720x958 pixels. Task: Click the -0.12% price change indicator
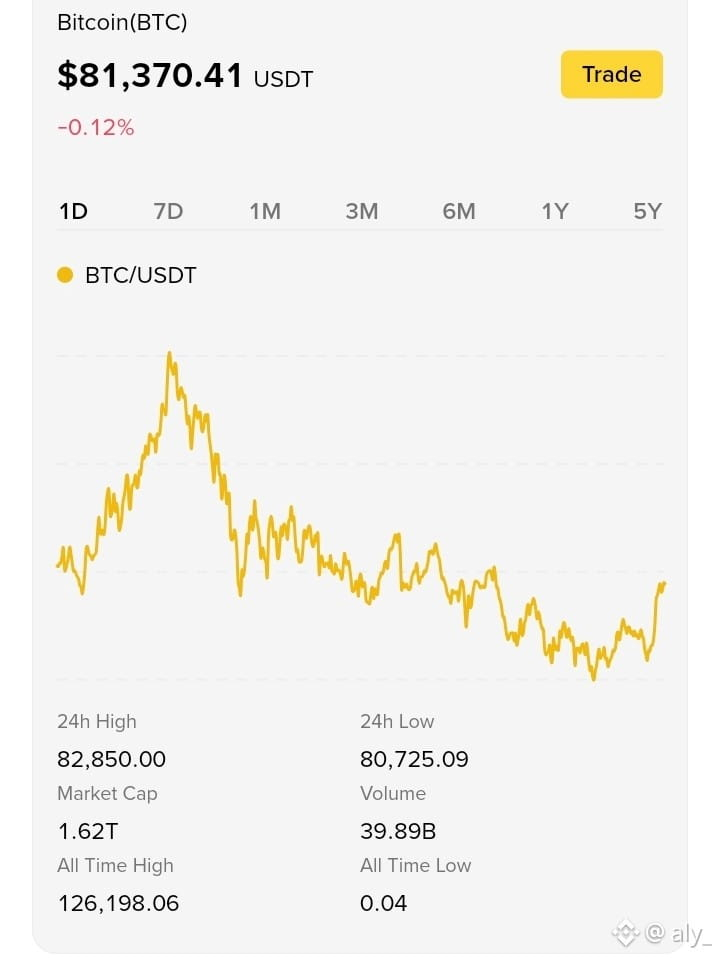coord(95,128)
